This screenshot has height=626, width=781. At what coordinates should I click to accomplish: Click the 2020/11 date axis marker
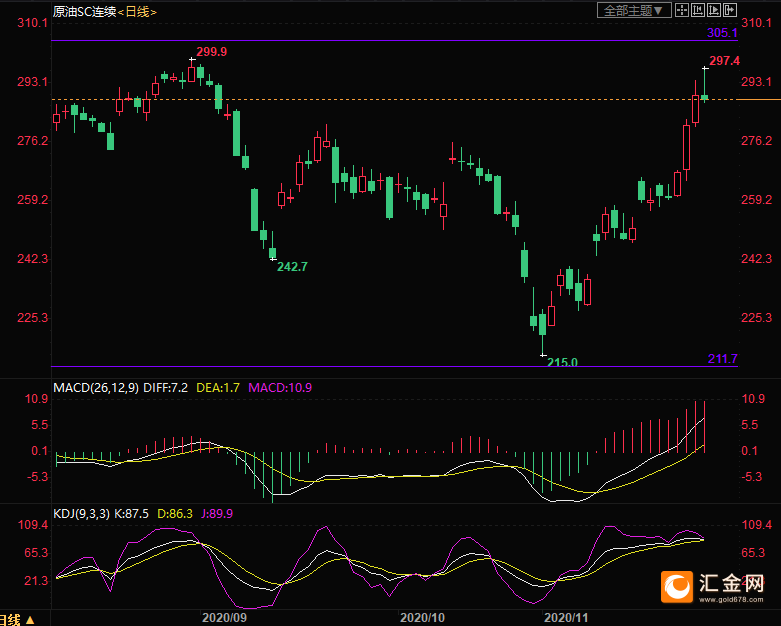click(x=566, y=618)
